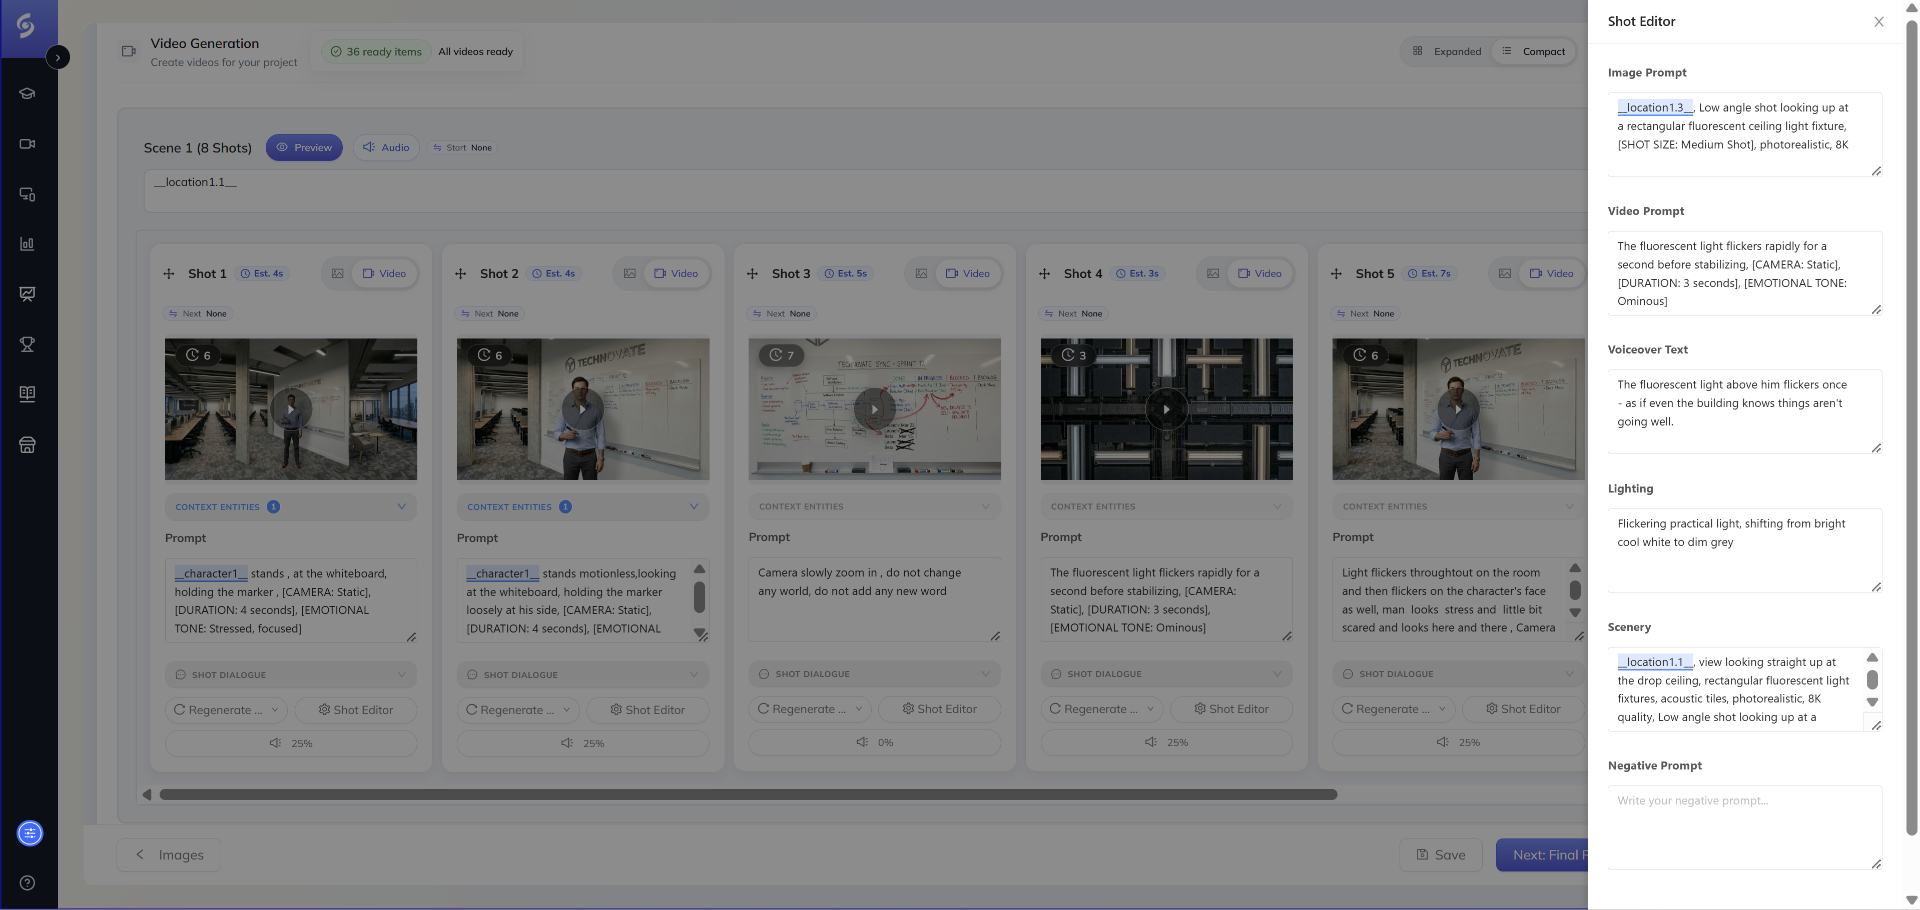Viewport: 1920px width, 910px height.
Task: Click volume icon showing 0% on Shot 3
Action: click(862, 742)
